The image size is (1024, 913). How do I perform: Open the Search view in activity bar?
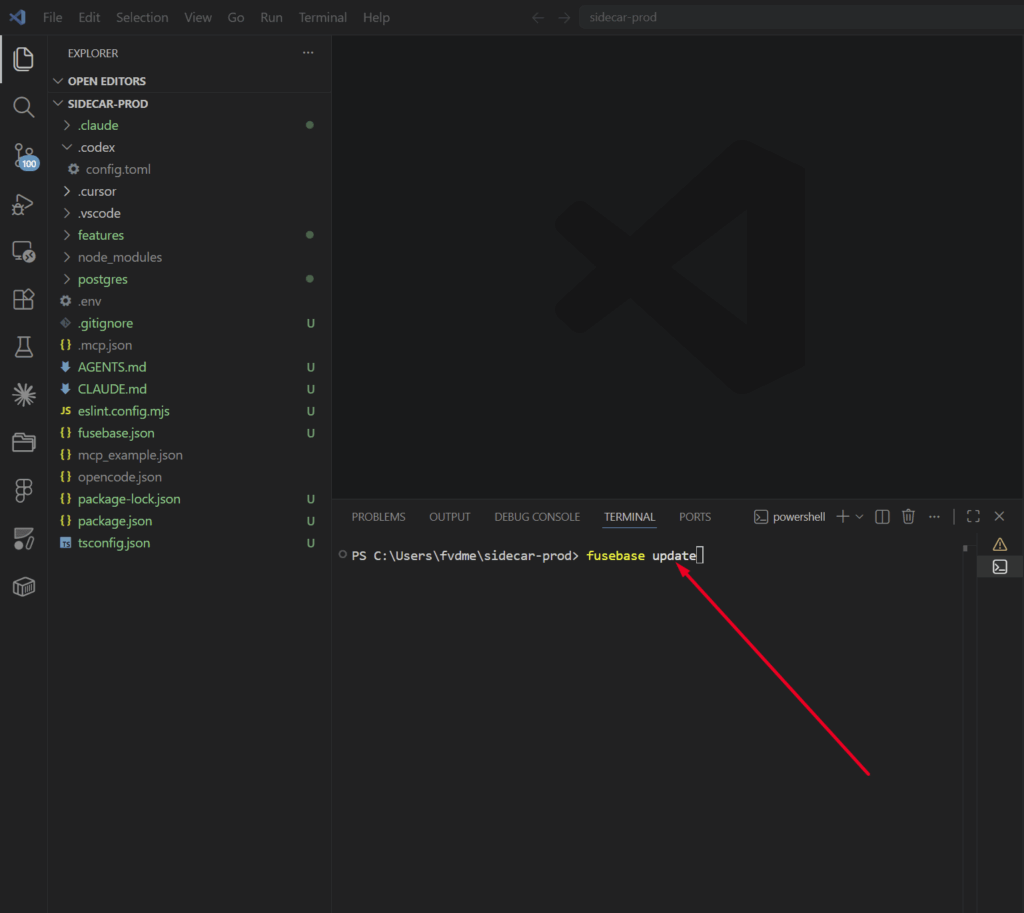tap(23, 107)
